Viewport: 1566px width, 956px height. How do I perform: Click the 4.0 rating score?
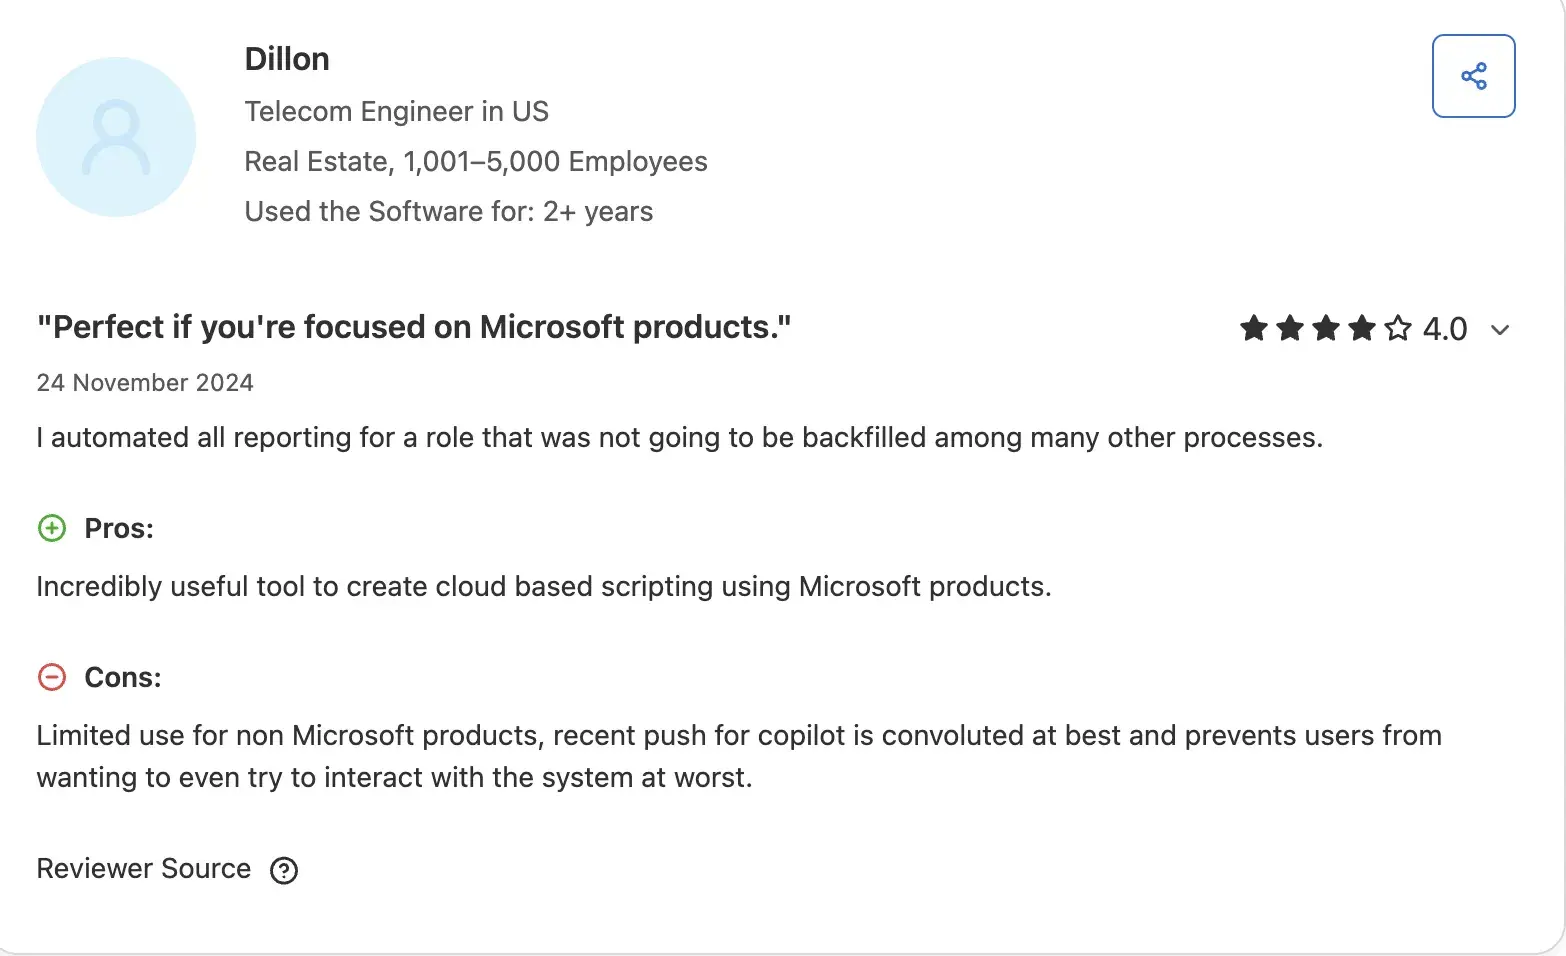click(x=1445, y=329)
